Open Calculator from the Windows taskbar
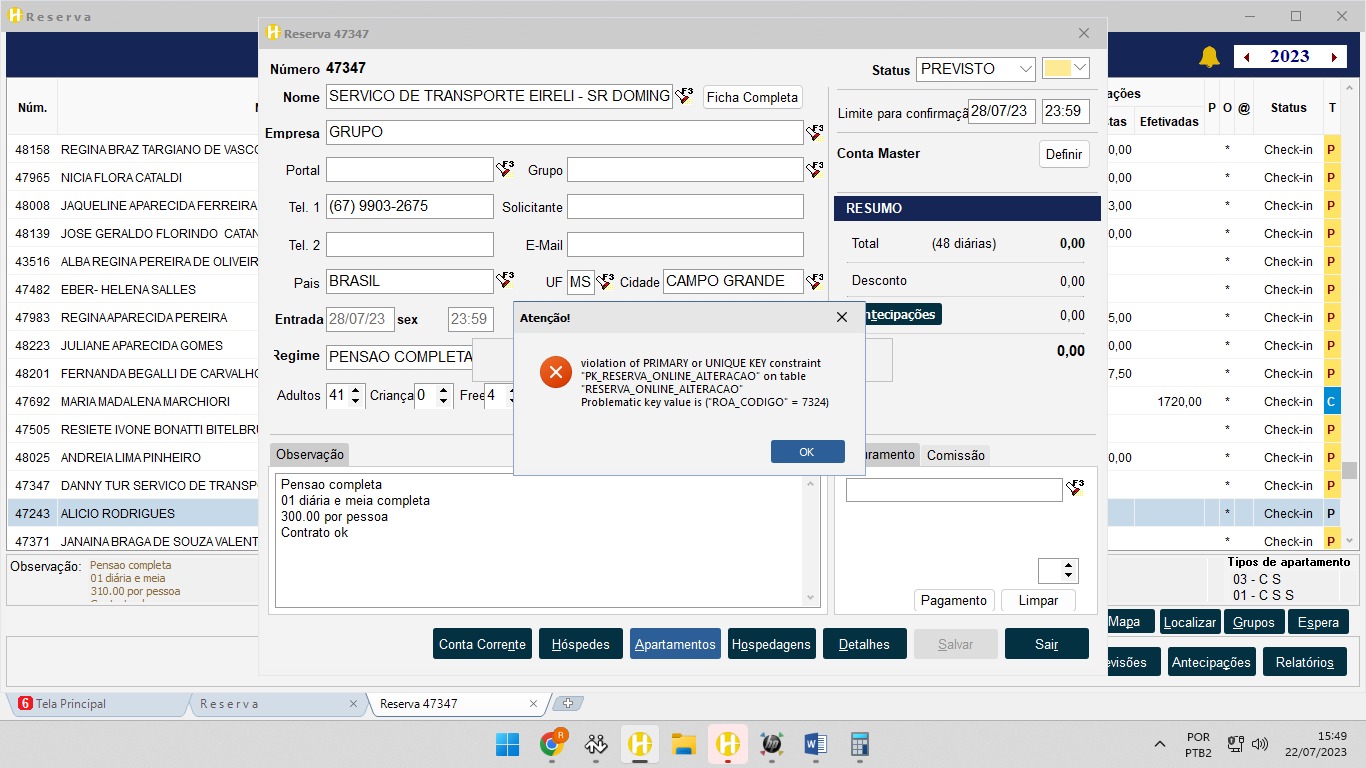The width and height of the screenshot is (1366, 768). pyautogui.click(x=859, y=744)
